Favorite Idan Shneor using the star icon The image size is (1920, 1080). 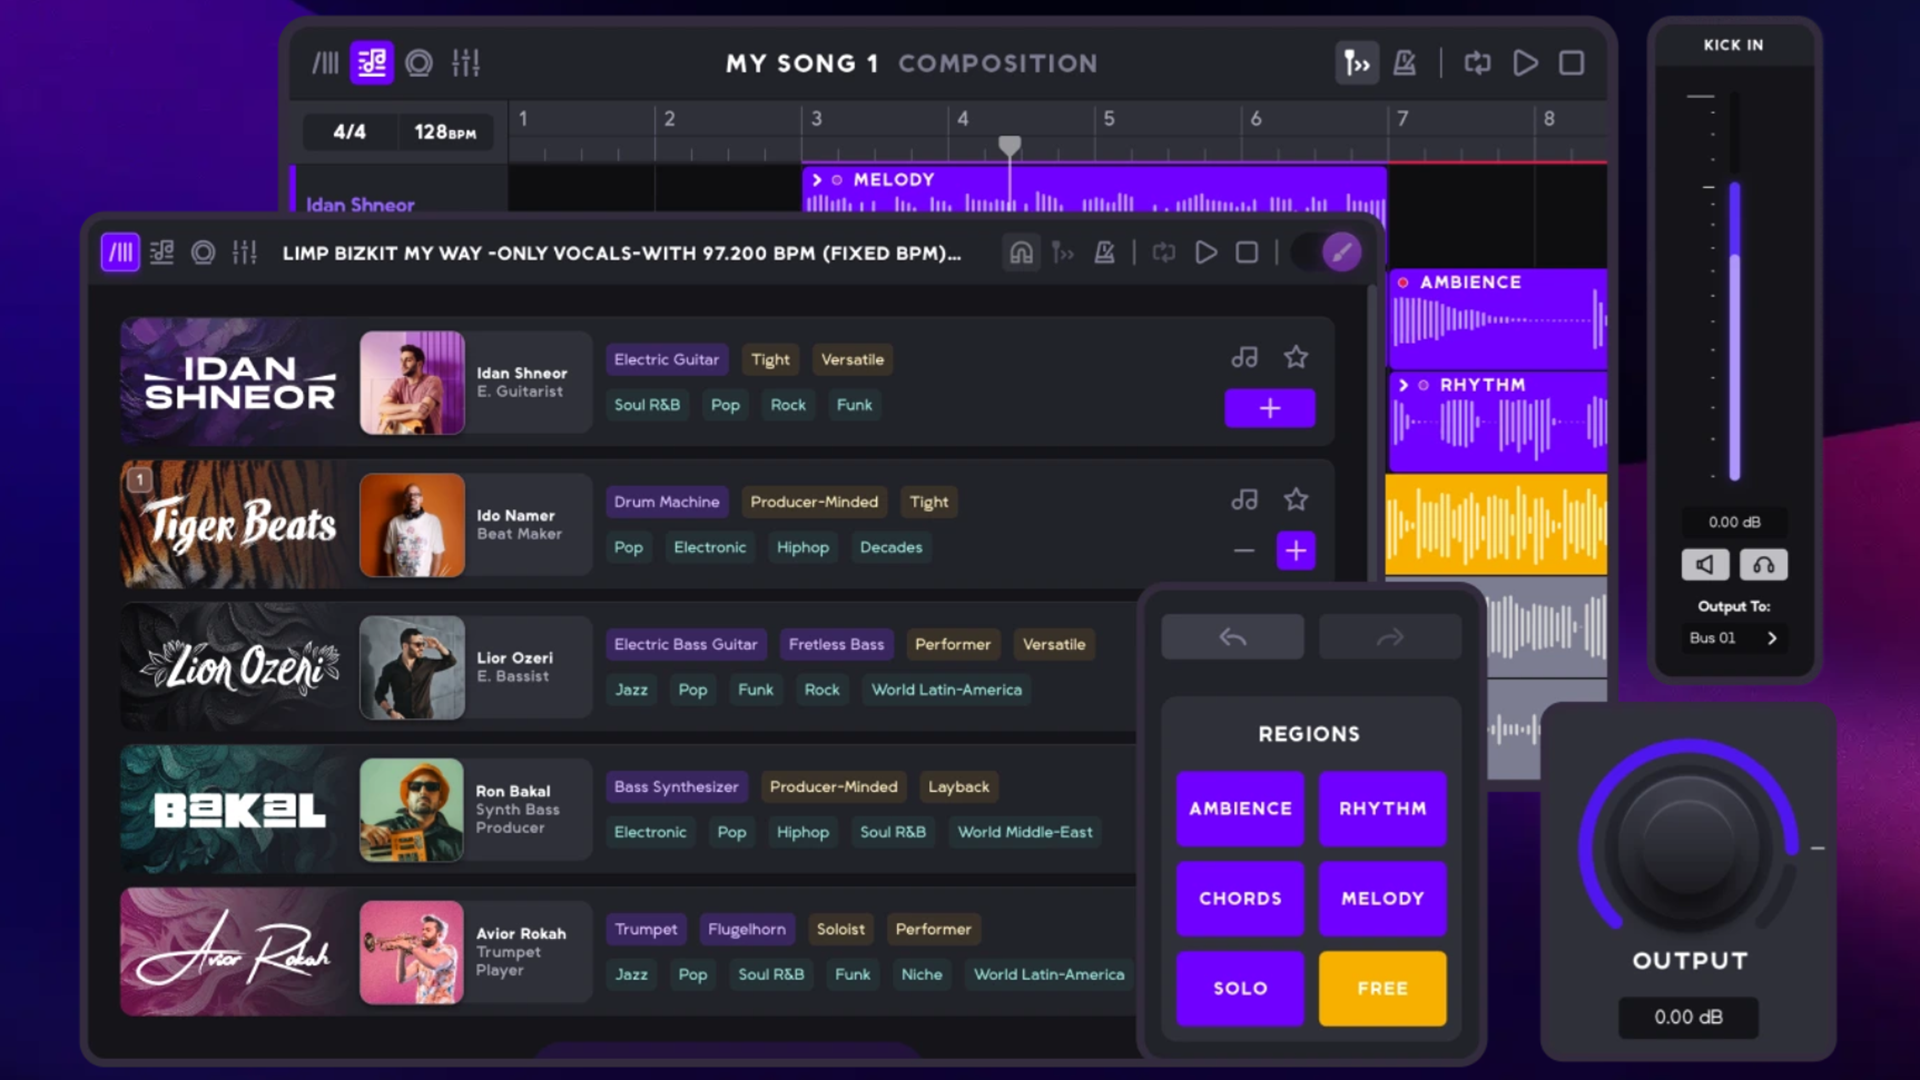(x=1296, y=356)
